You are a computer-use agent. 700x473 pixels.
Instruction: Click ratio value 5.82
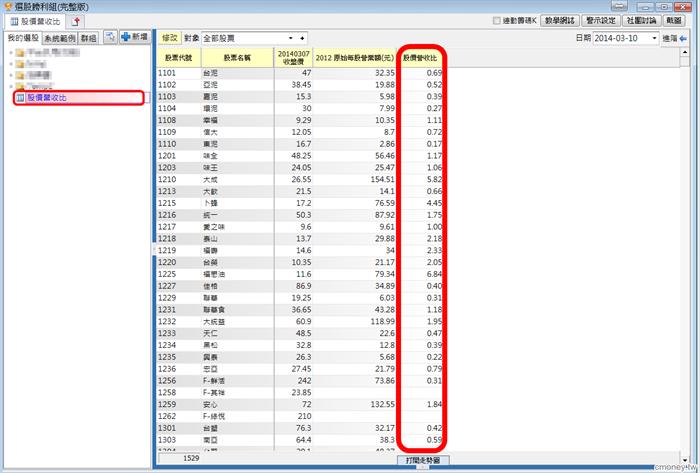(x=434, y=179)
